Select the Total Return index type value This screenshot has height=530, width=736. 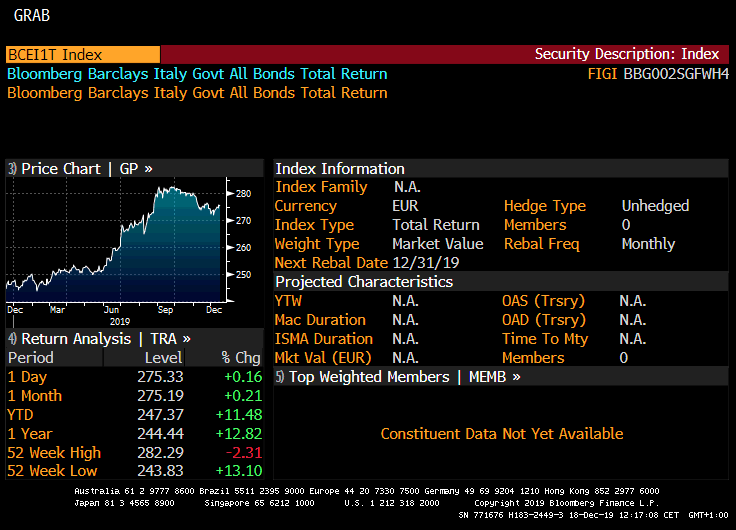[436, 225]
